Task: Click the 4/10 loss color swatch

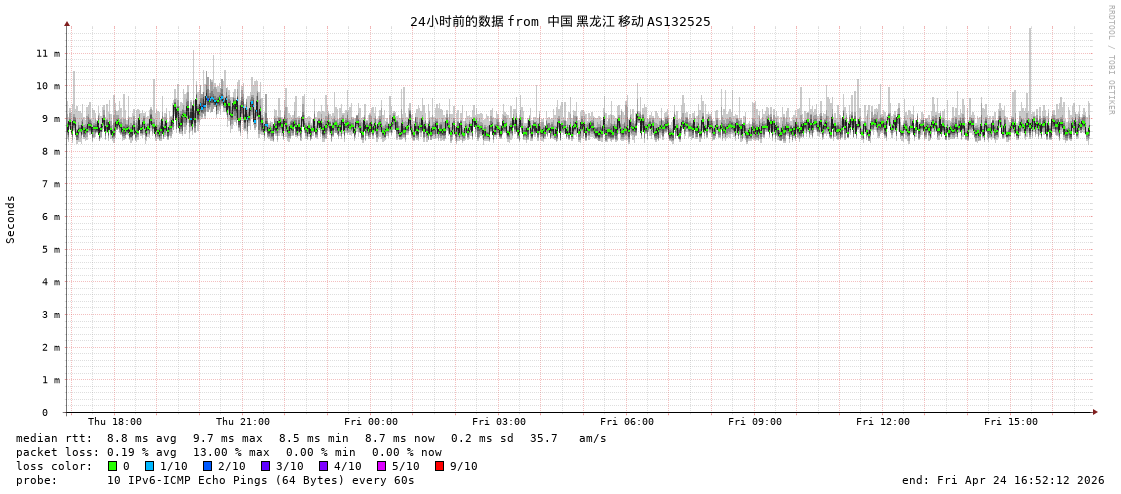Action: tap(324, 466)
